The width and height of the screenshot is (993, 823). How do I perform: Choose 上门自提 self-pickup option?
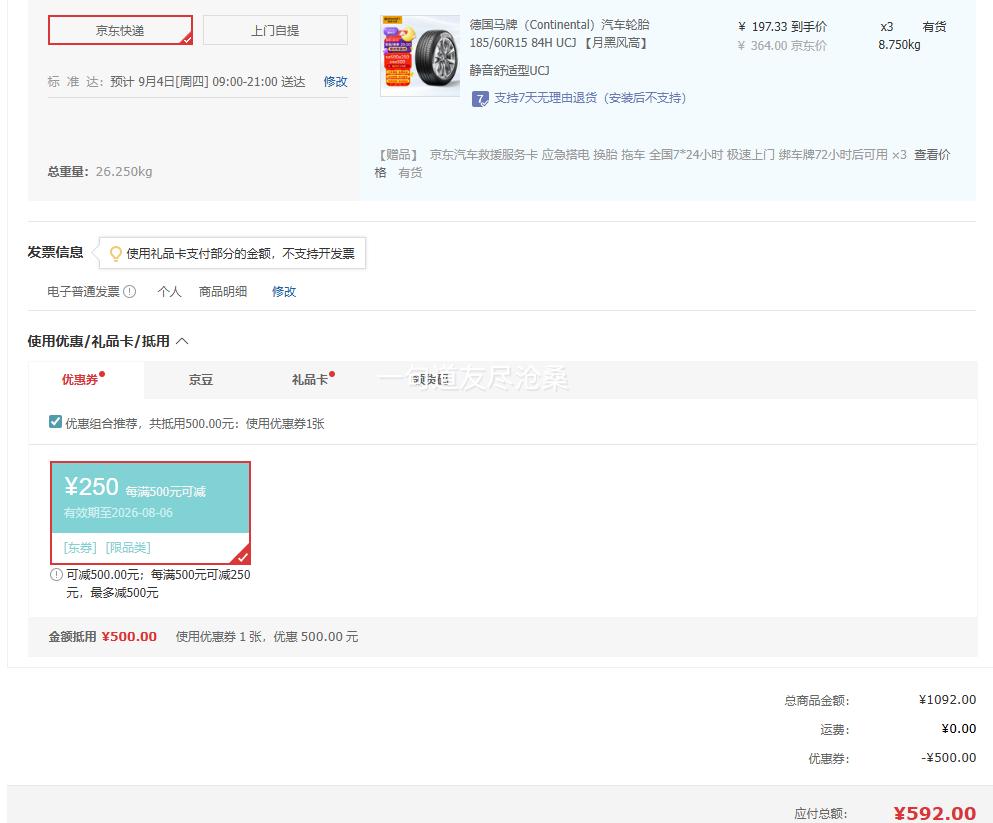pos(275,30)
